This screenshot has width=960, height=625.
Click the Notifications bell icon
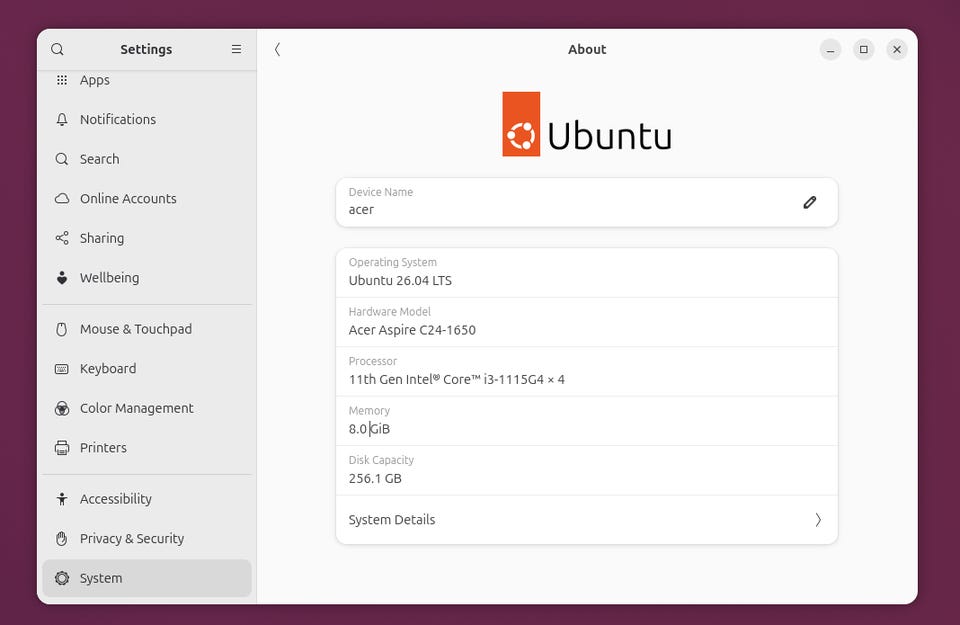click(x=62, y=119)
